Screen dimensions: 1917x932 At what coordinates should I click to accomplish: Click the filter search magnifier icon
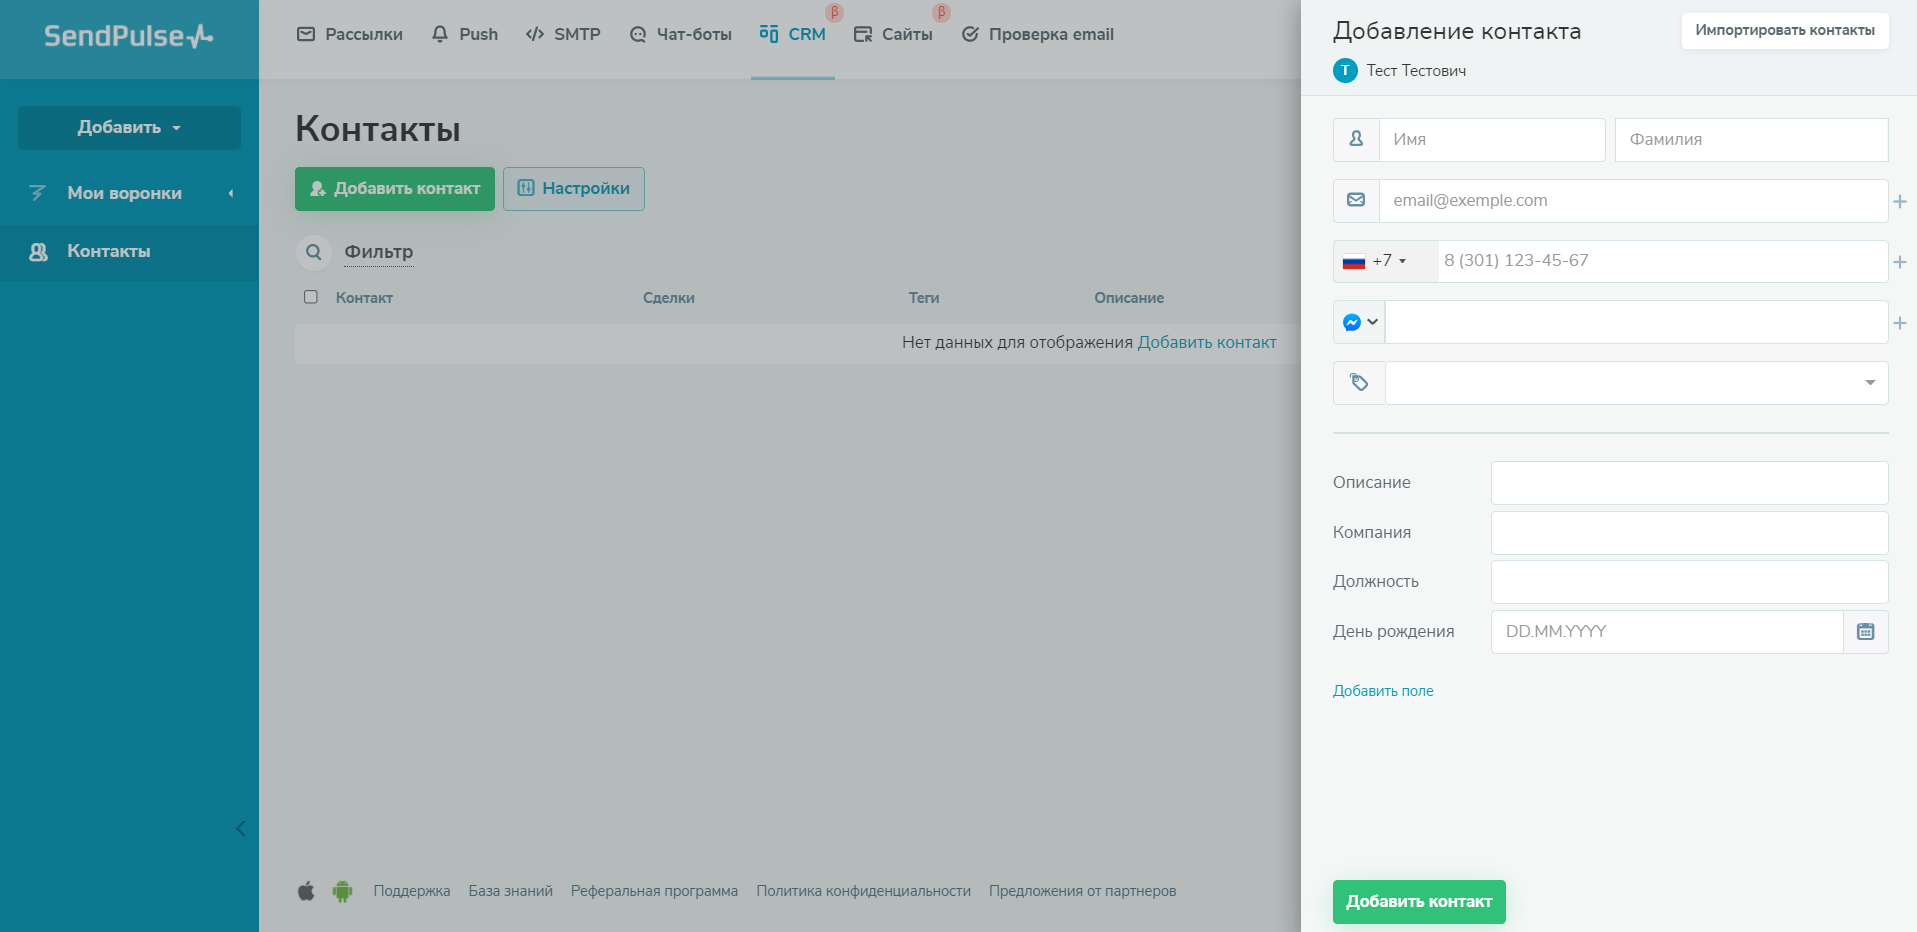click(313, 252)
